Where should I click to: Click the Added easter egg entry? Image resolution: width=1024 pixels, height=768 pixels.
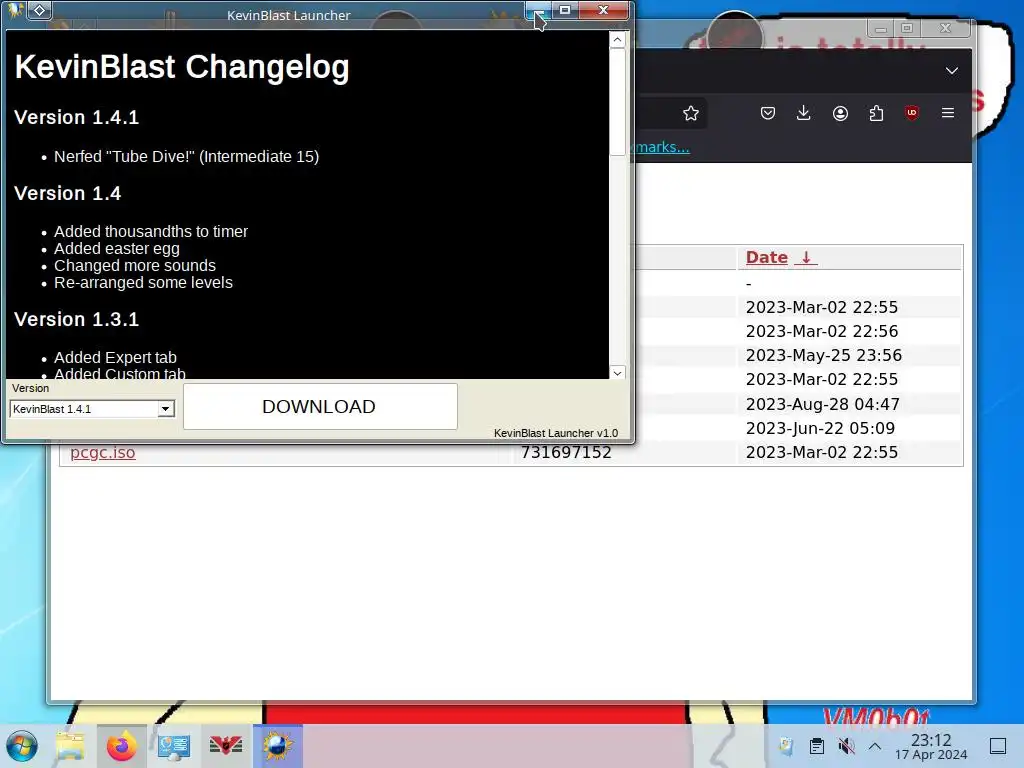[x=117, y=248]
